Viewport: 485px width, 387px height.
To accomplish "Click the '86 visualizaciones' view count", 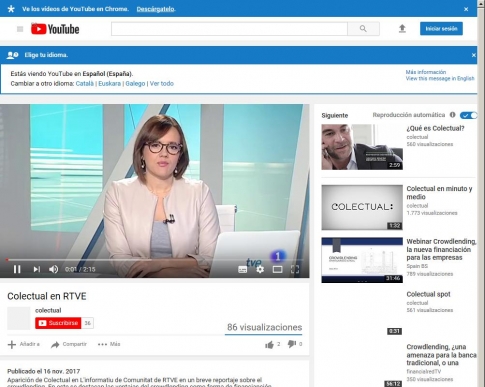I will tap(264, 327).
